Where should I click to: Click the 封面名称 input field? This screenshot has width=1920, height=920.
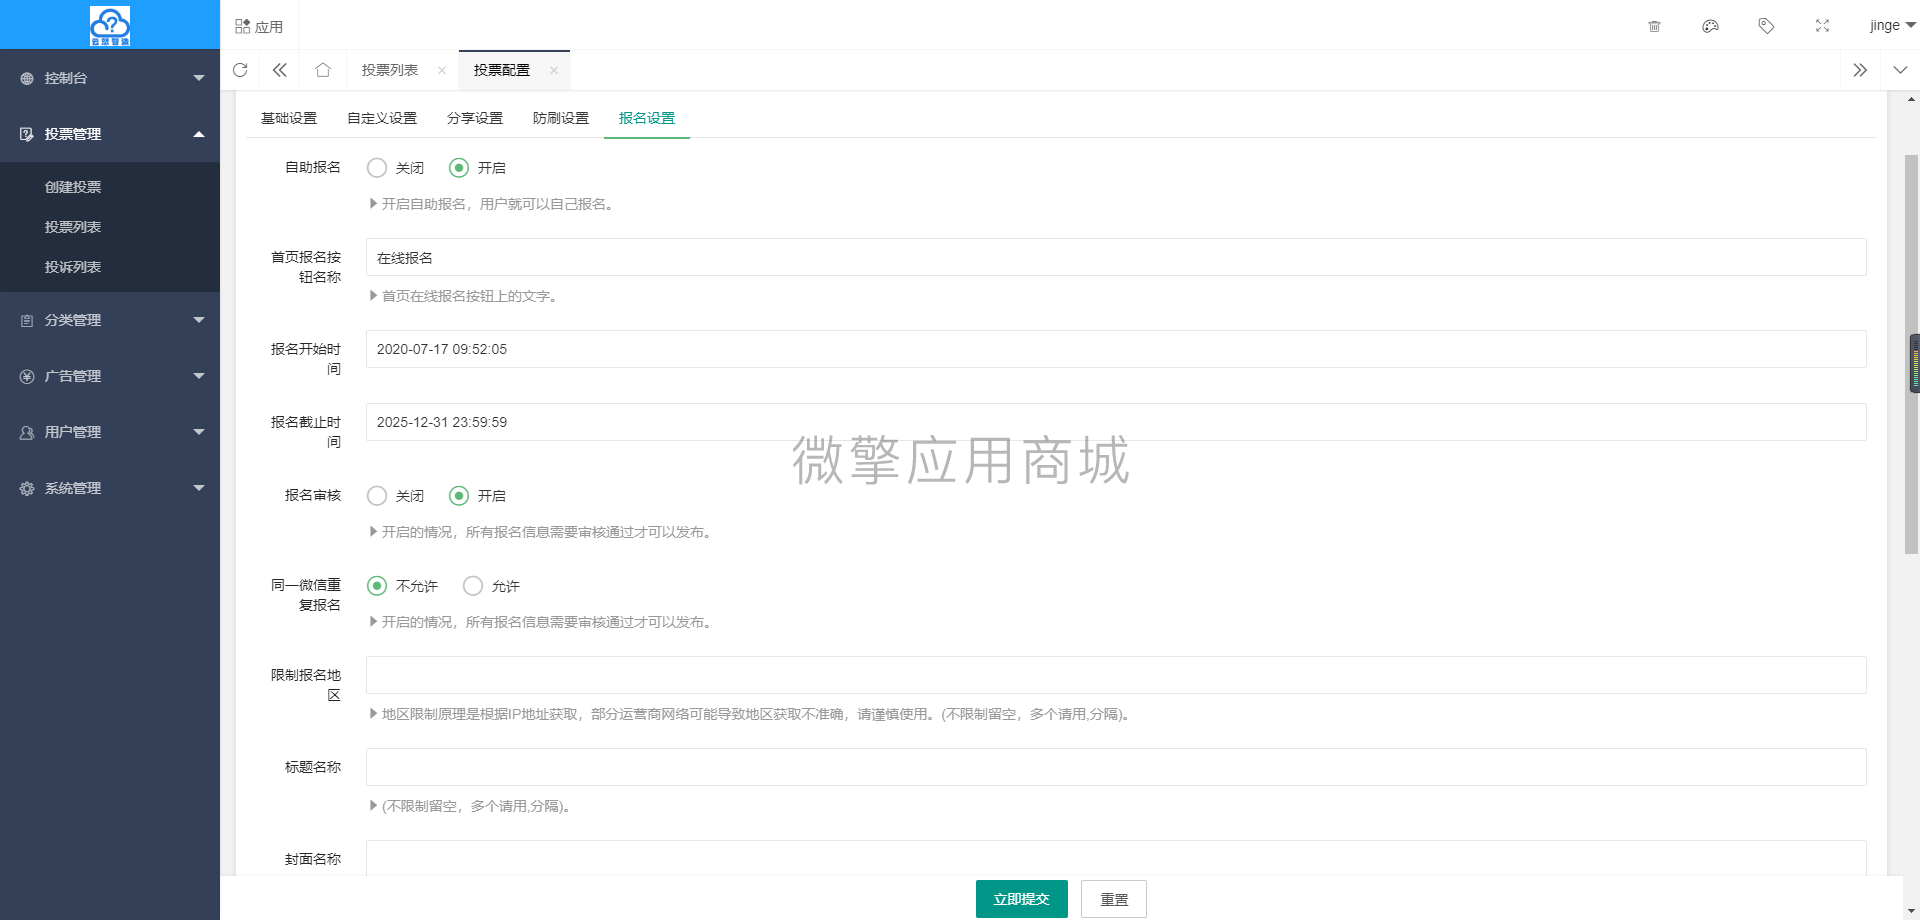(x=1116, y=858)
